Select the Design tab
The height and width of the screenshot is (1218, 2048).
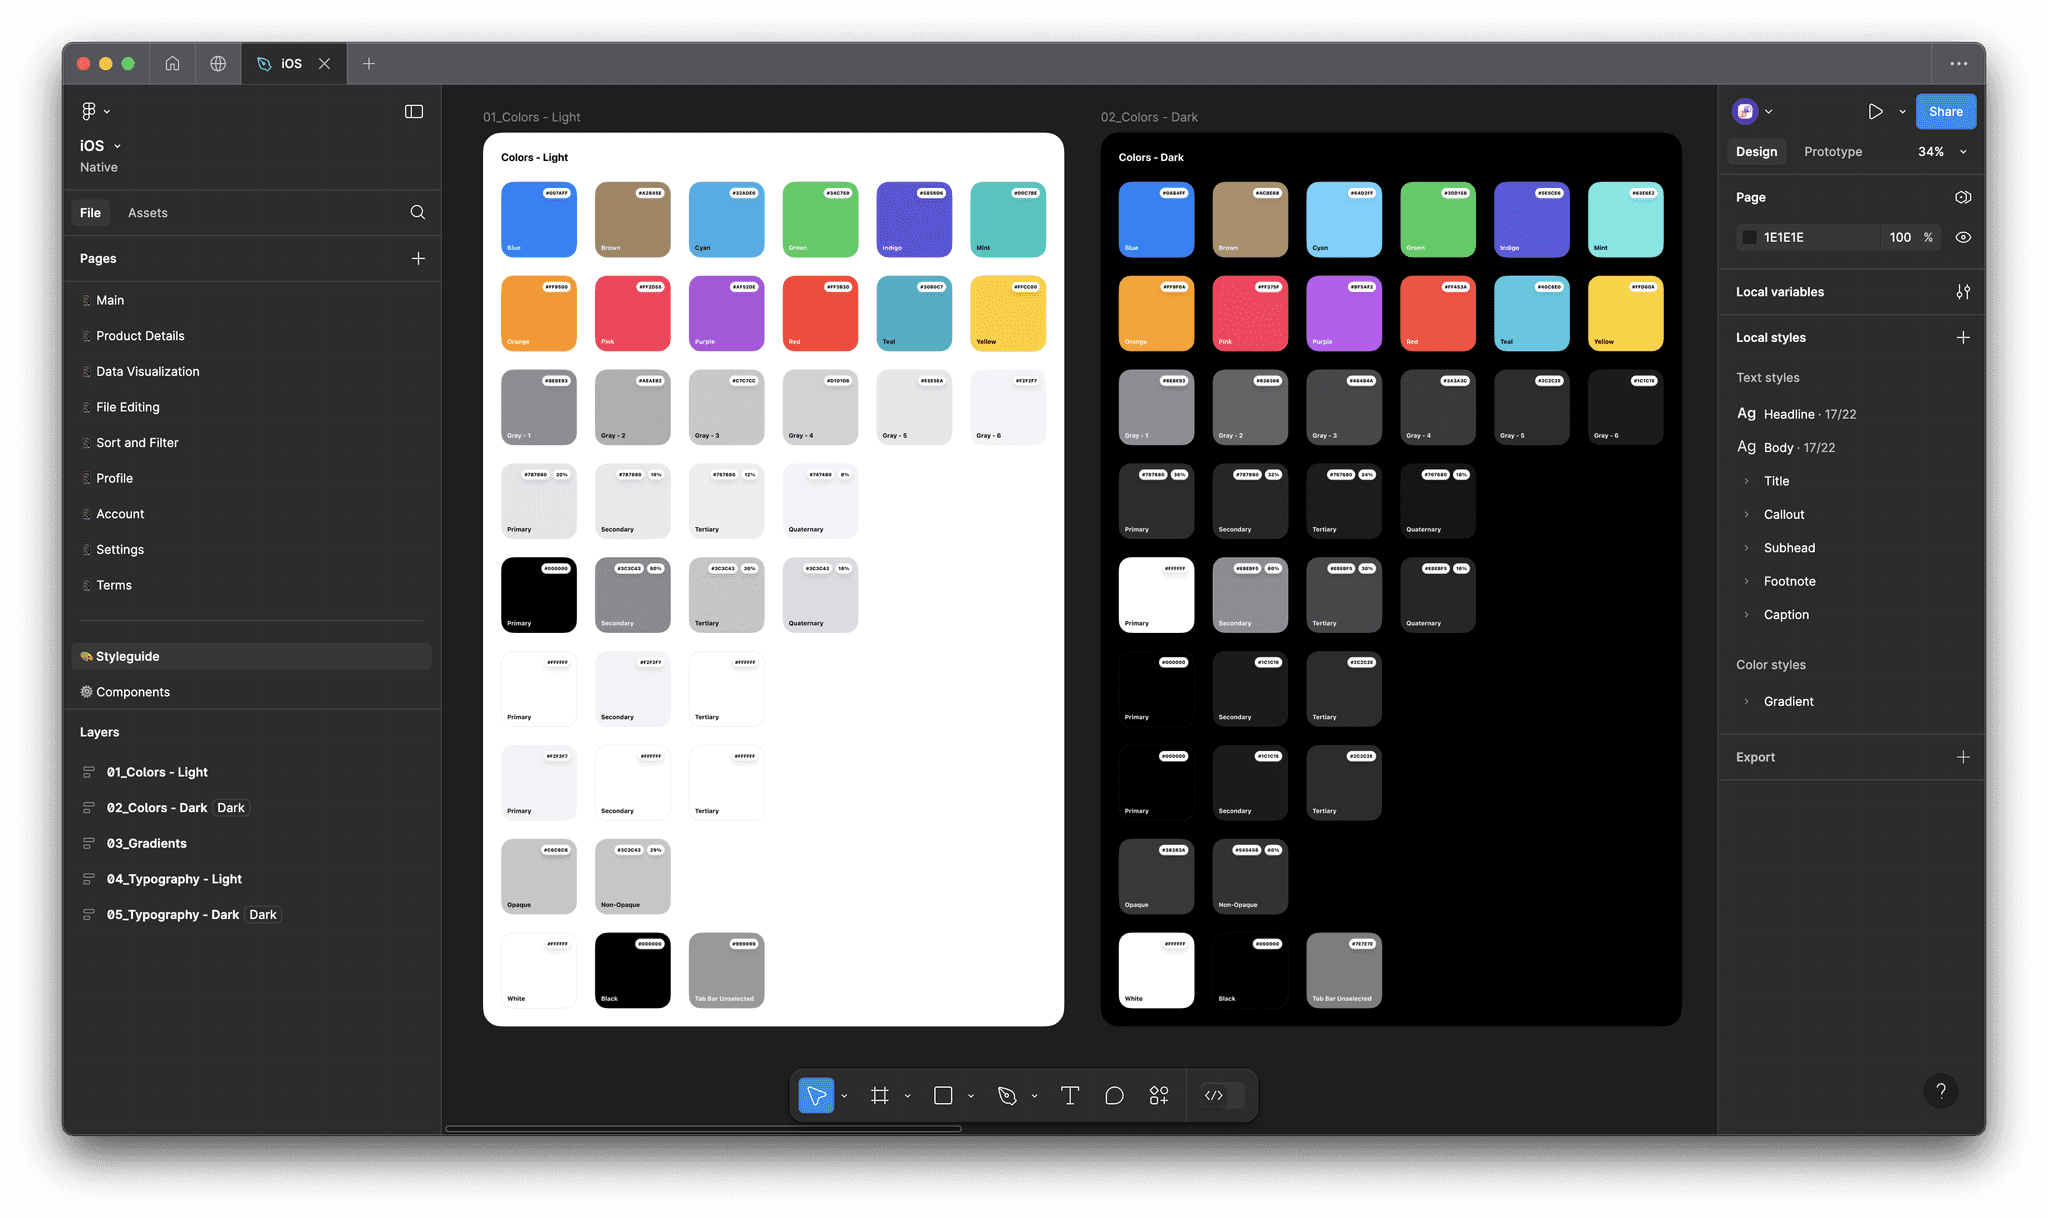[1756, 152]
